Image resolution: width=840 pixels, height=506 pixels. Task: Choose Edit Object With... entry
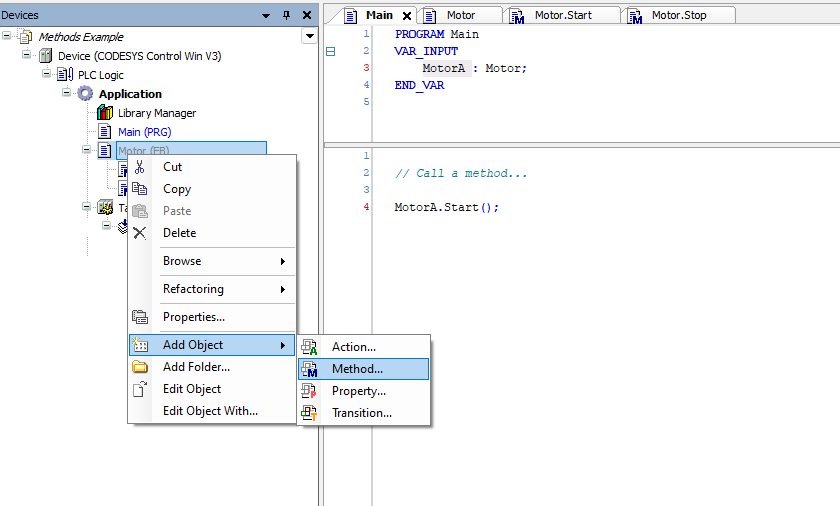tap(212, 411)
